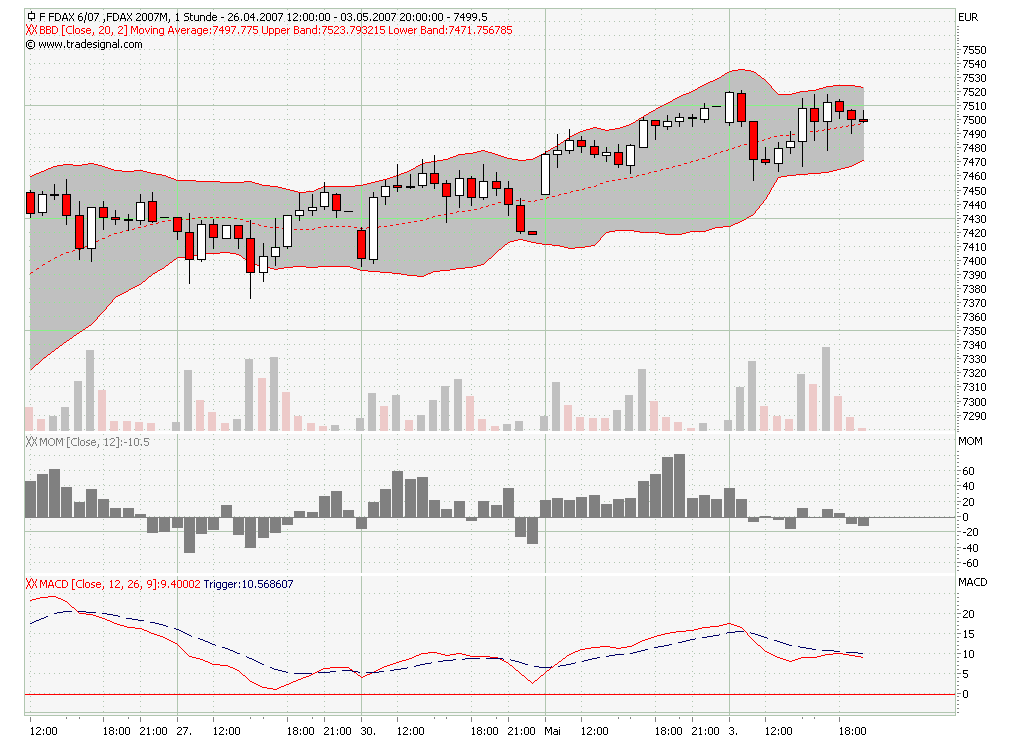Click the 15 value on the MACD axis
1014x748 pixels.
[968, 634]
